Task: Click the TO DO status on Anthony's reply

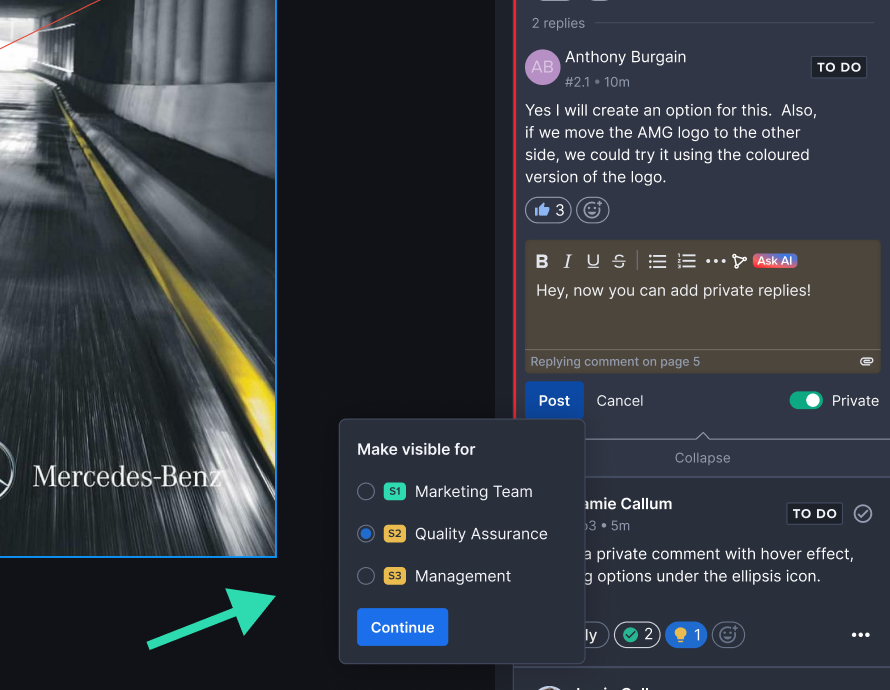Action: pos(838,68)
